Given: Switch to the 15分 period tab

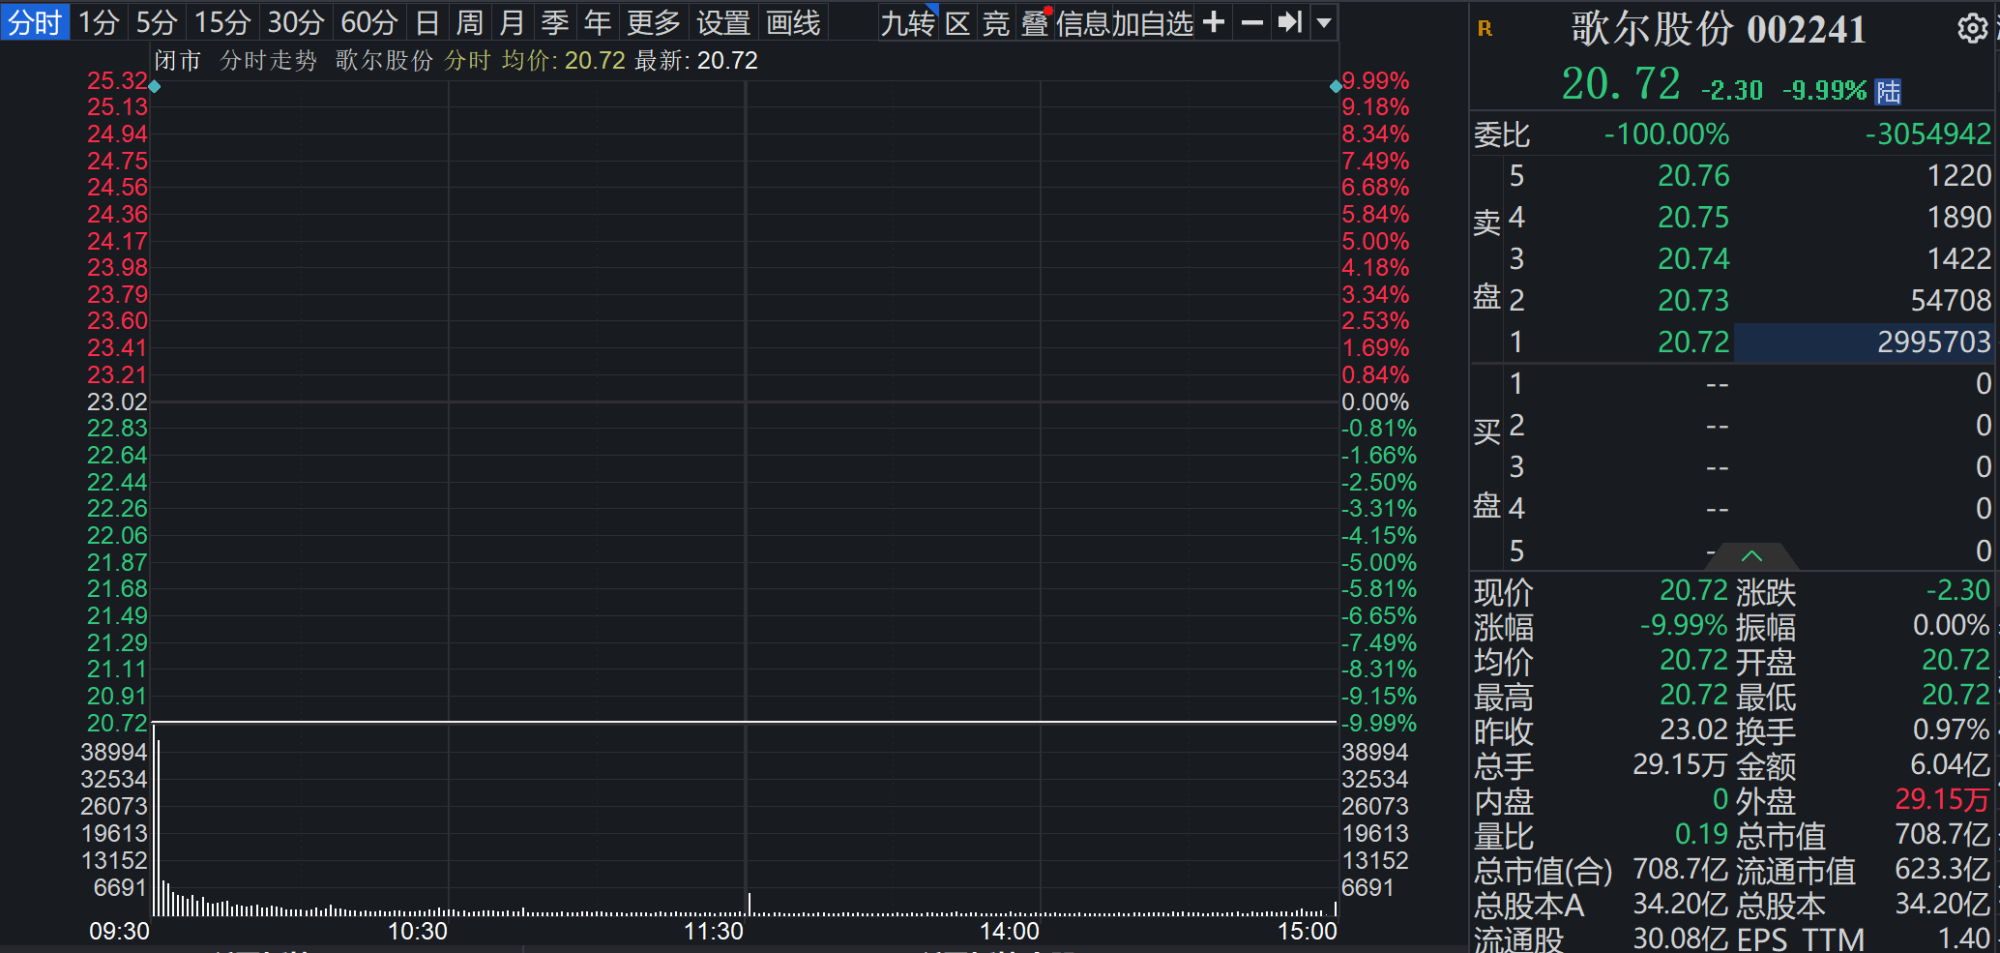Looking at the screenshot, I should 222,22.
